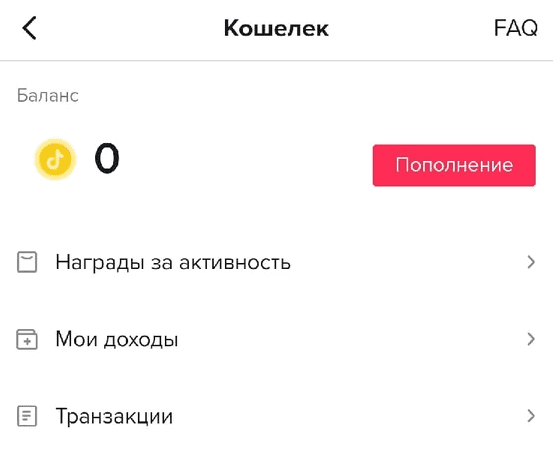Select the word активность in the rewards row

tap(235, 263)
